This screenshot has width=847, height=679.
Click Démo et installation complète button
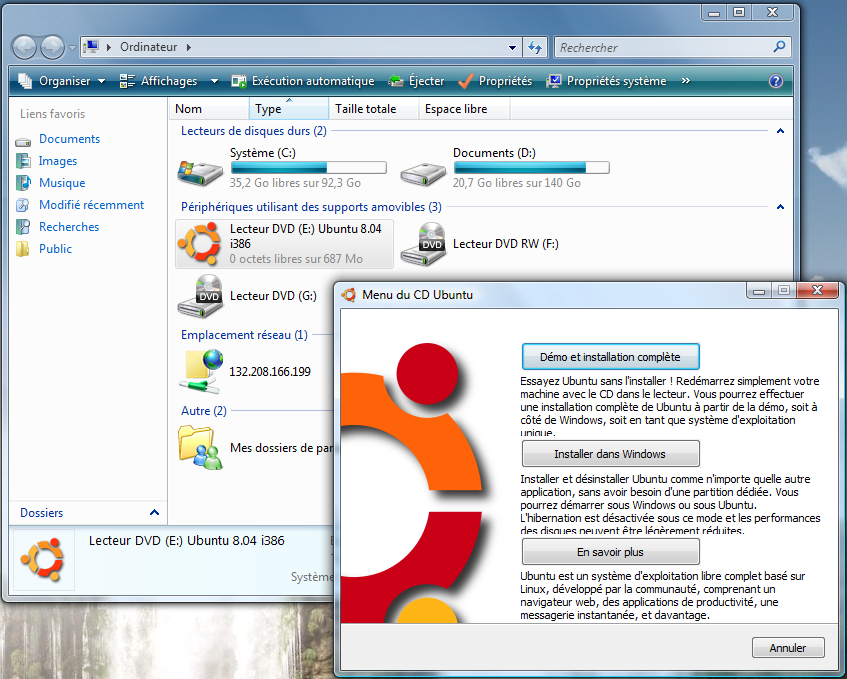[x=610, y=357]
